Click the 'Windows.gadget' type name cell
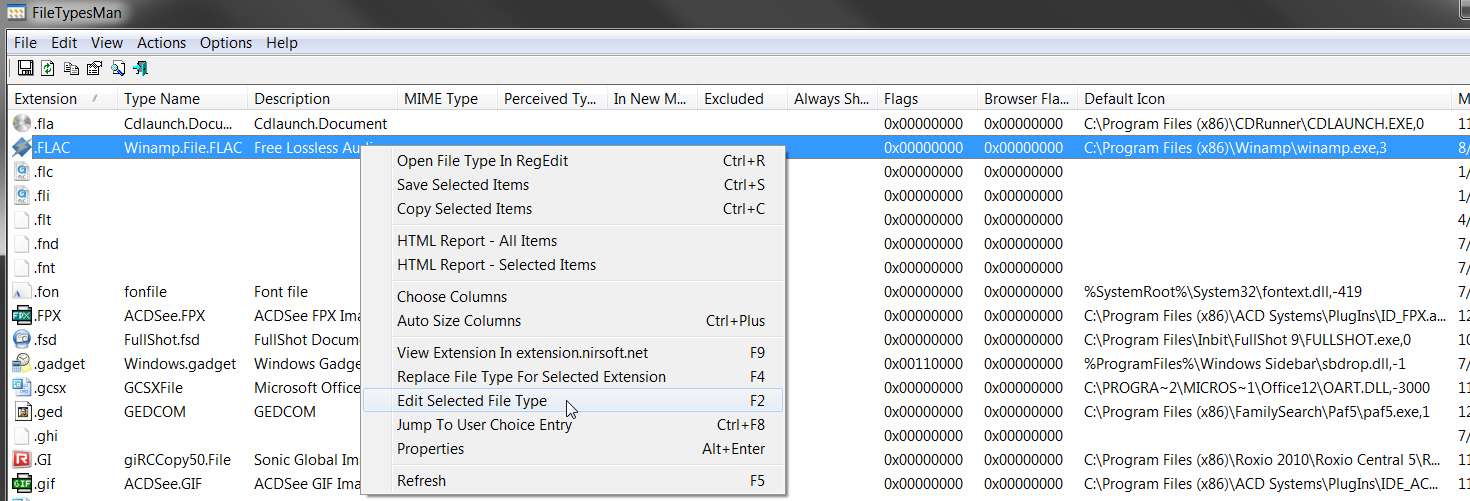This screenshot has width=1470, height=501. [180, 364]
